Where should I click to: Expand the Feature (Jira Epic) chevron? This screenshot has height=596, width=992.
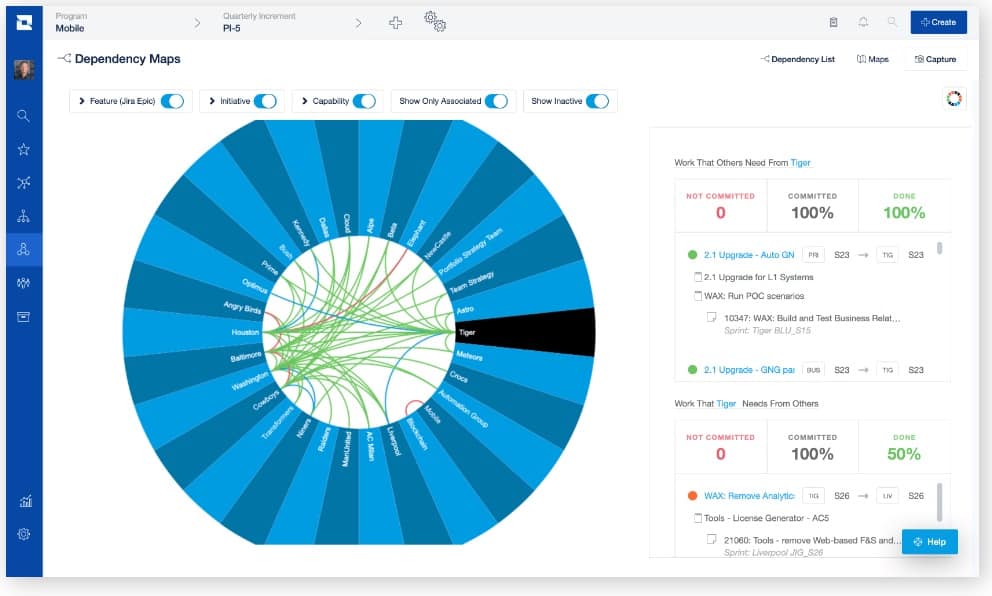click(x=82, y=101)
